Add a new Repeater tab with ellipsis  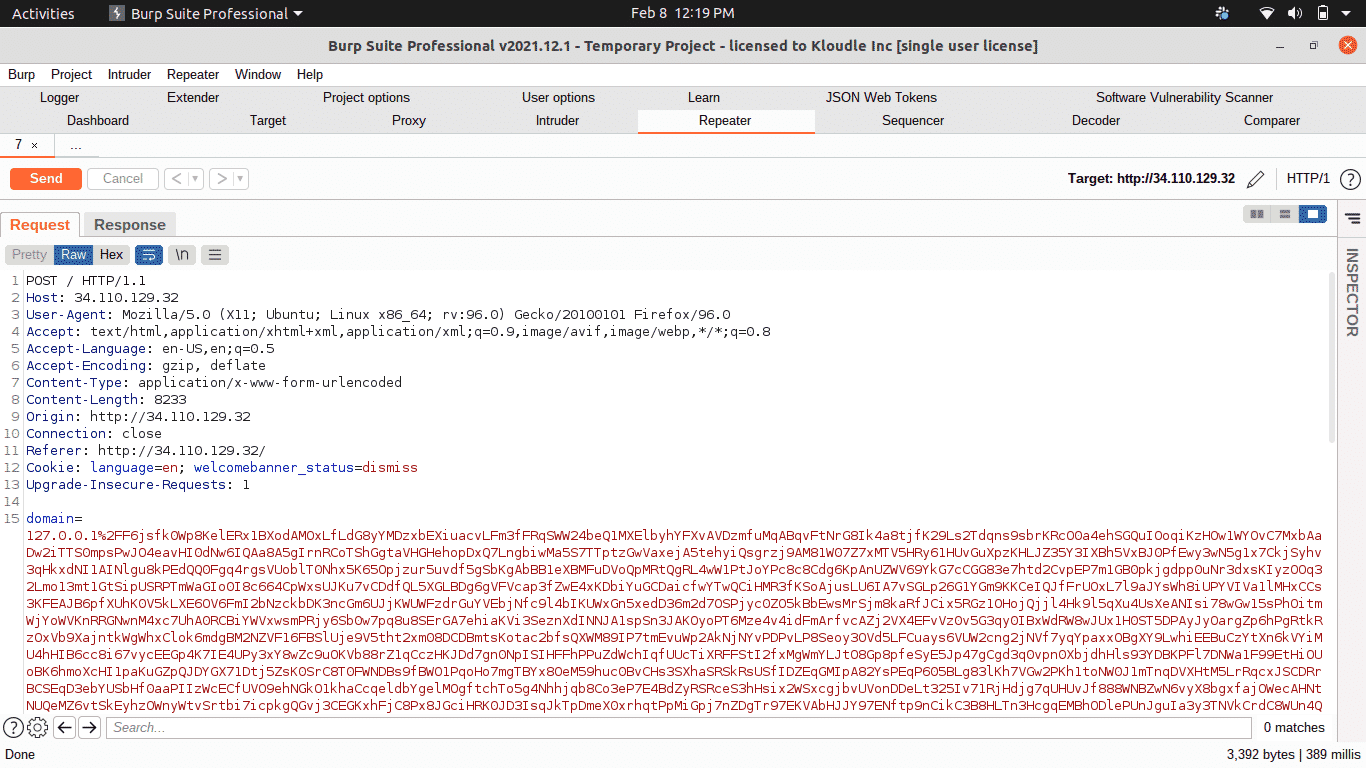[x=76, y=146]
